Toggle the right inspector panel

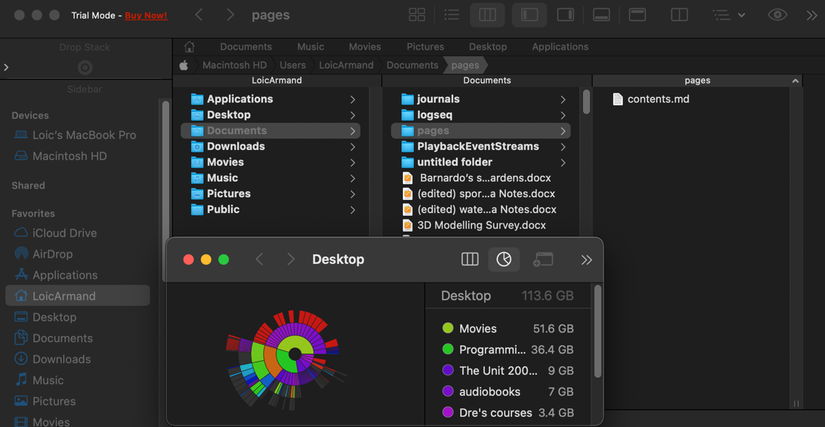(x=566, y=15)
